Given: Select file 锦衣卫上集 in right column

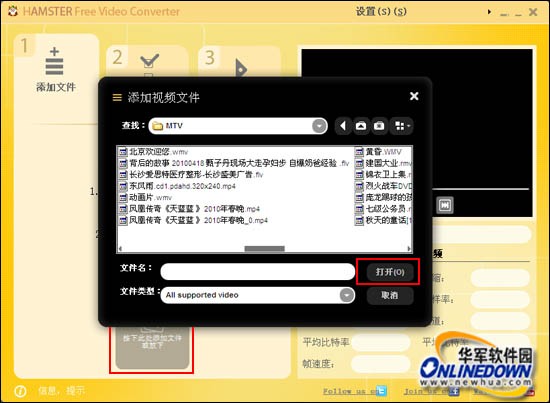Looking at the screenshot, I should 389,174.
